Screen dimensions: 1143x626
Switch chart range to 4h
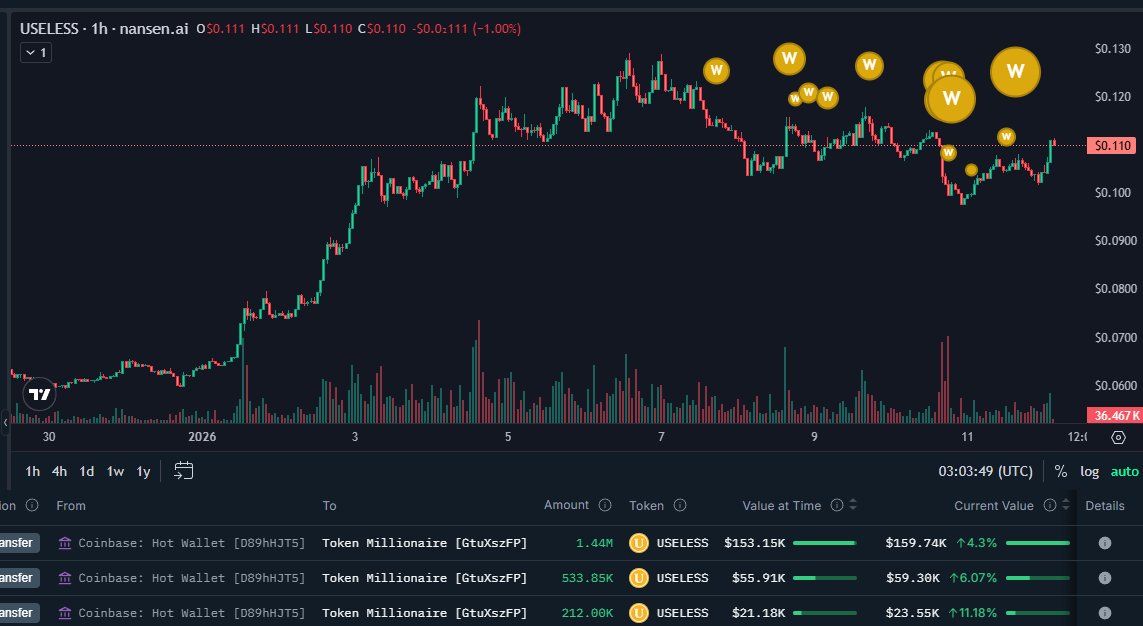(60, 471)
